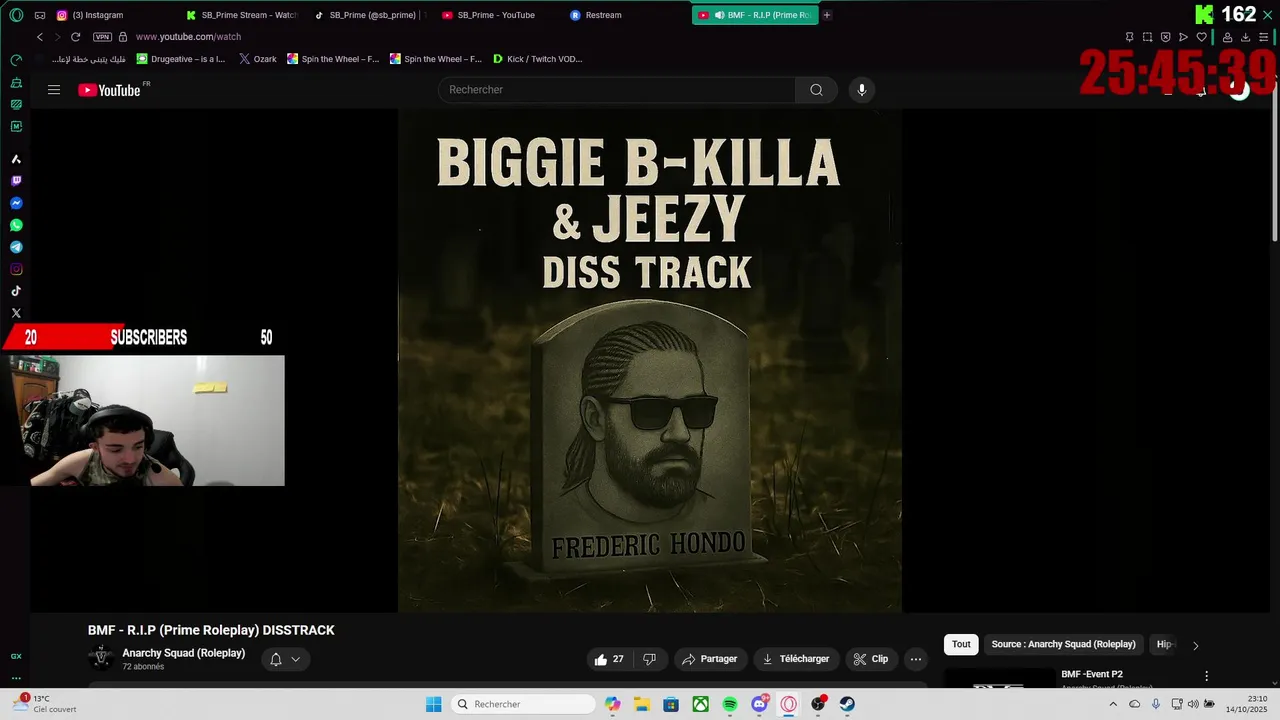Open Telegram in the Opera sidebar
The width and height of the screenshot is (1280, 720).
click(16, 247)
